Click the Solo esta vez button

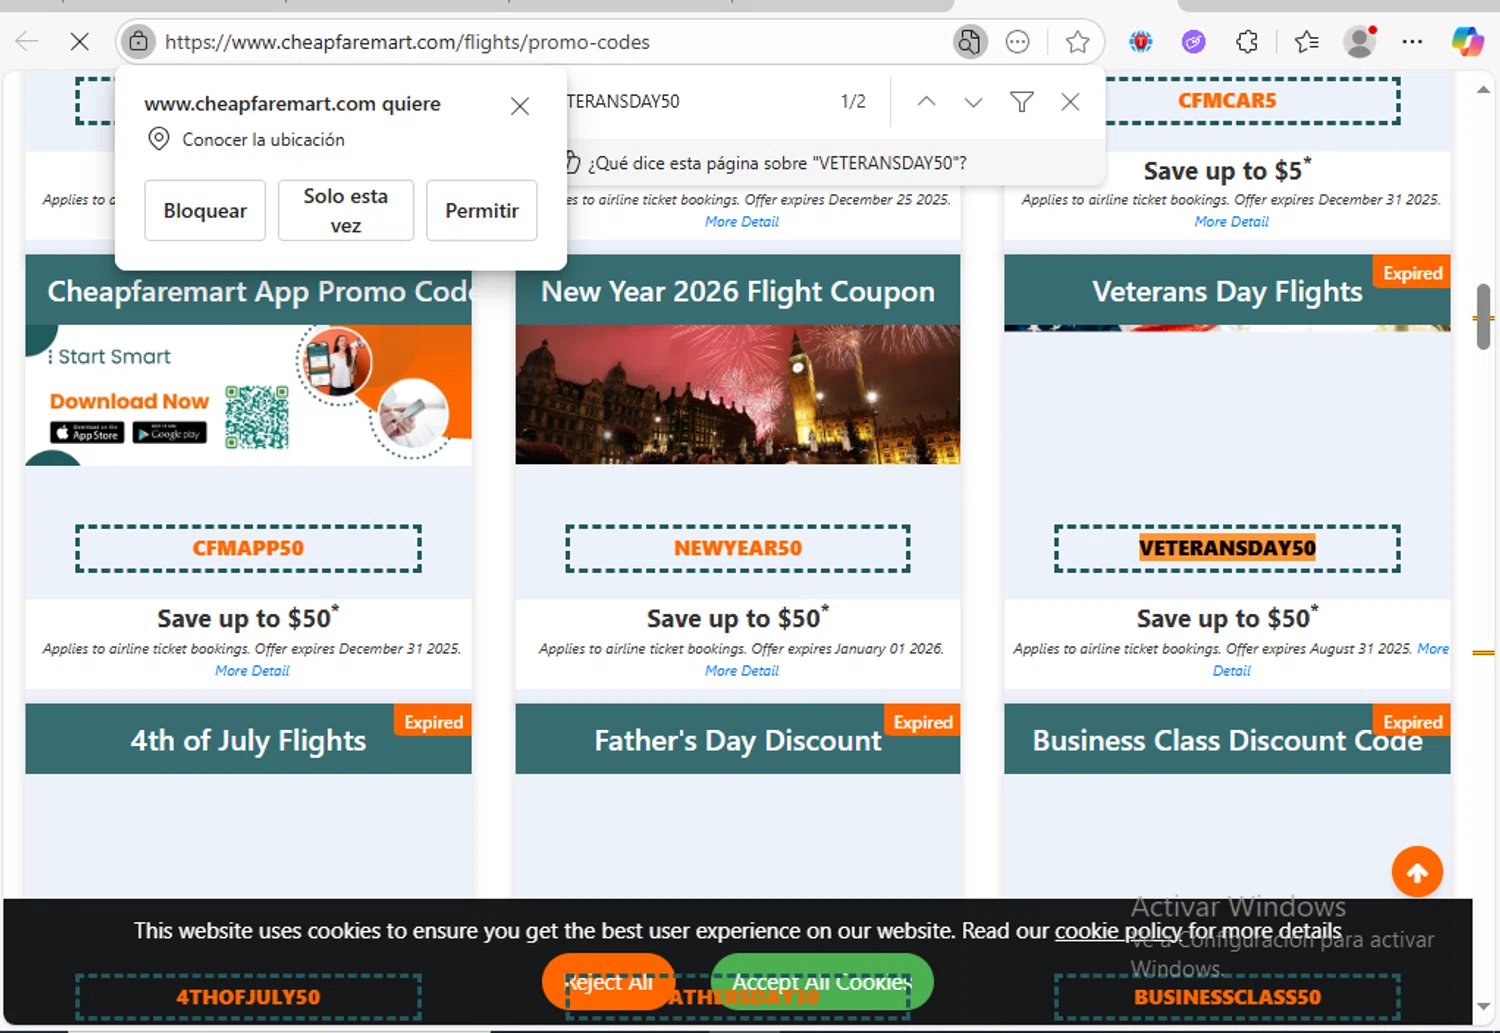[346, 210]
